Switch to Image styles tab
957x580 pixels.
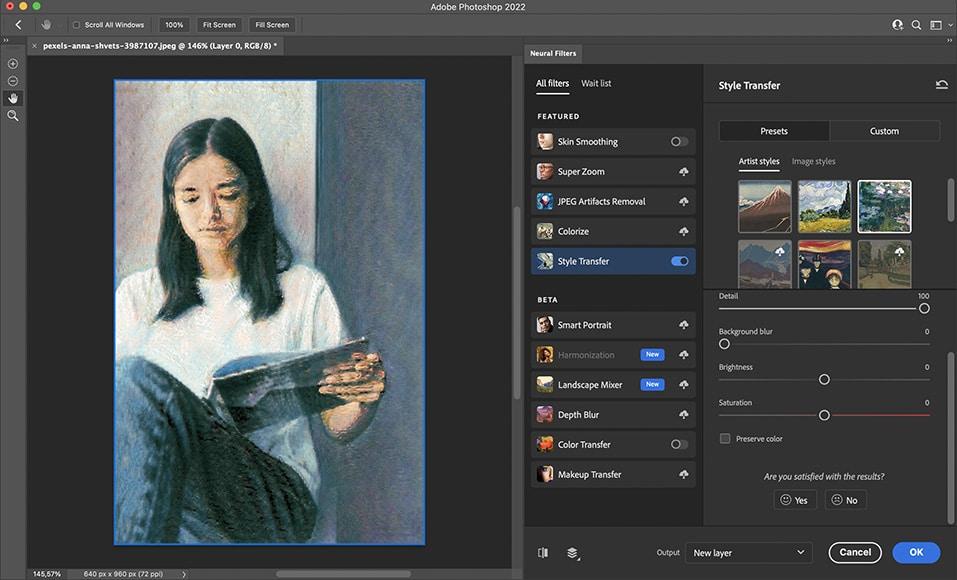pos(813,161)
